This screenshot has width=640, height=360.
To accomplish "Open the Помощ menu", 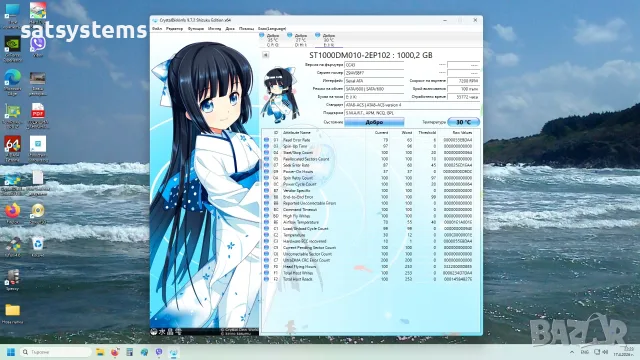I will pyautogui.click(x=246, y=29).
